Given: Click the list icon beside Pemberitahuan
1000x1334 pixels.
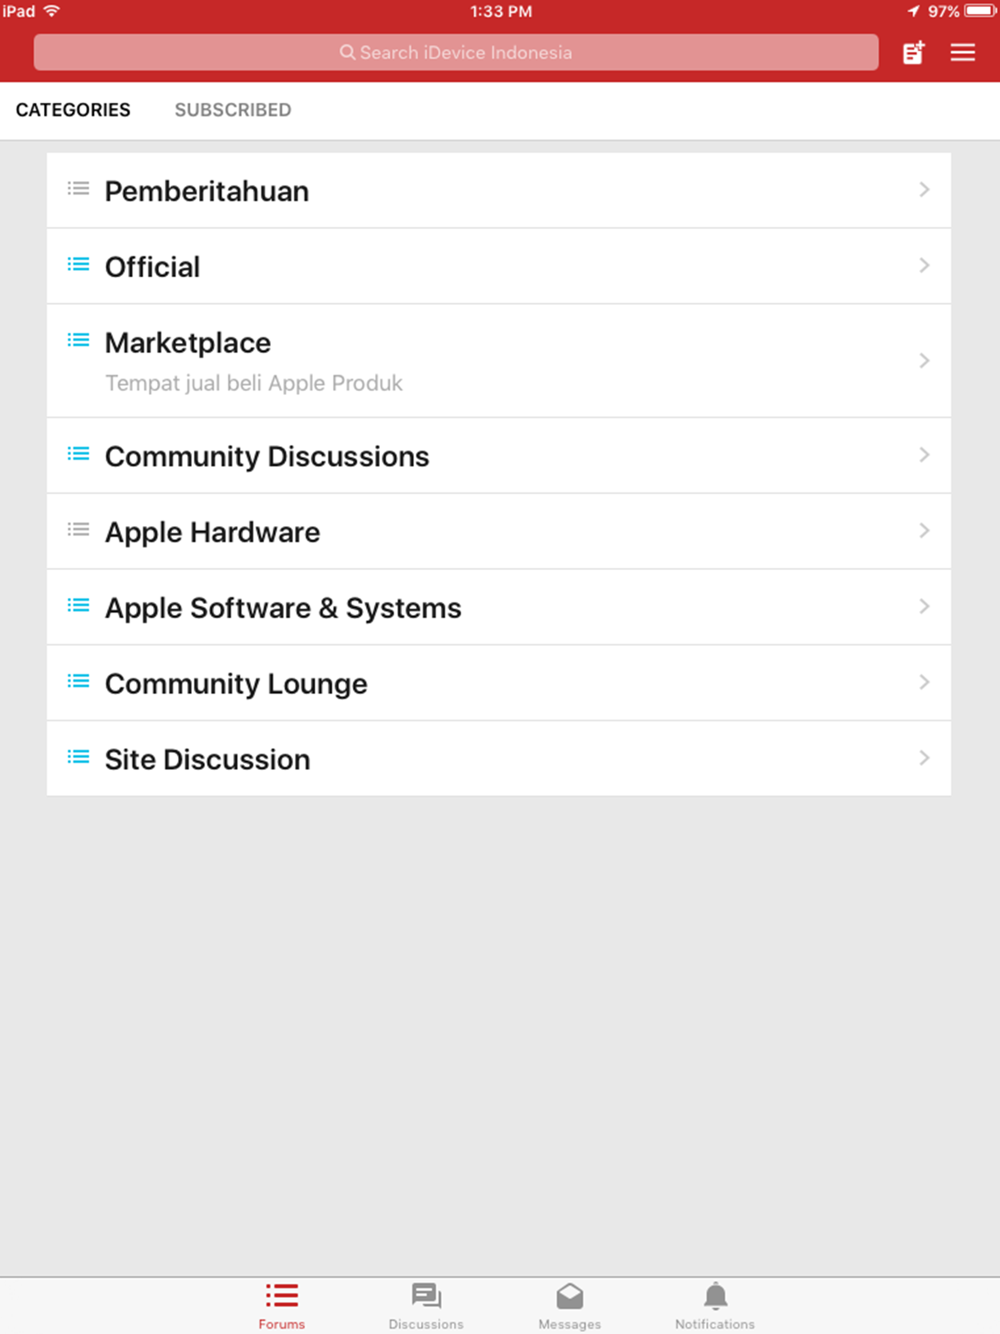Looking at the screenshot, I should pyautogui.click(x=78, y=189).
